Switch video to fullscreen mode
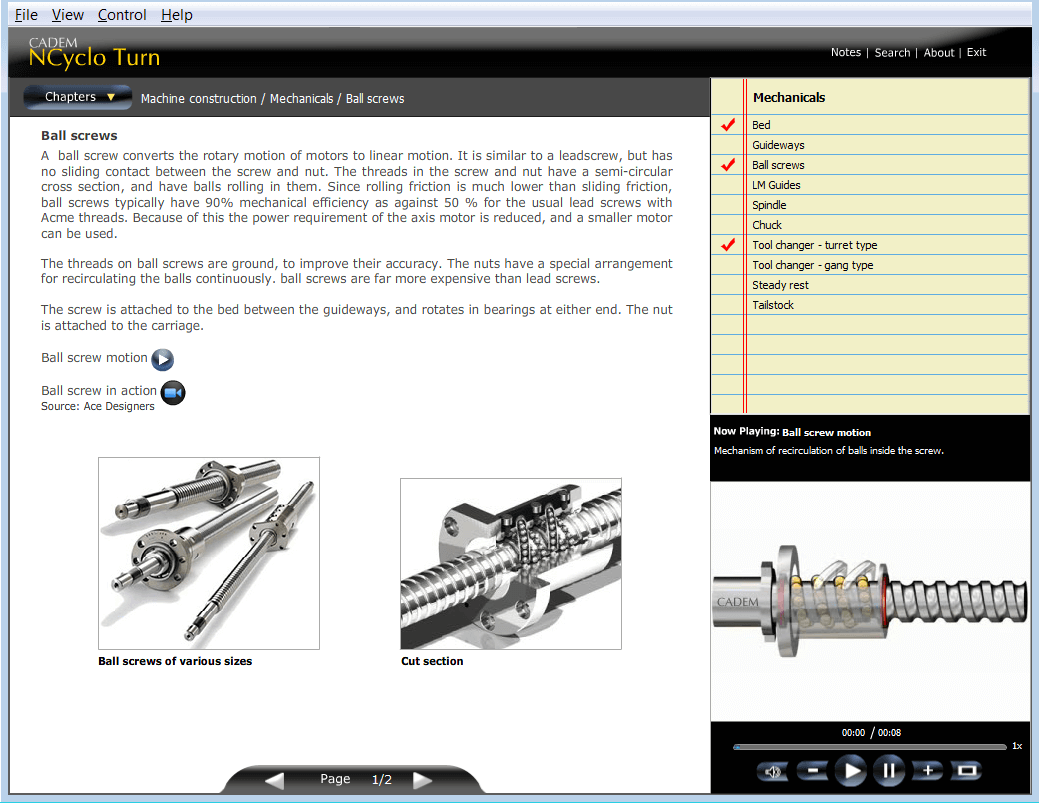The height and width of the screenshot is (803, 1039). point(967,771)
